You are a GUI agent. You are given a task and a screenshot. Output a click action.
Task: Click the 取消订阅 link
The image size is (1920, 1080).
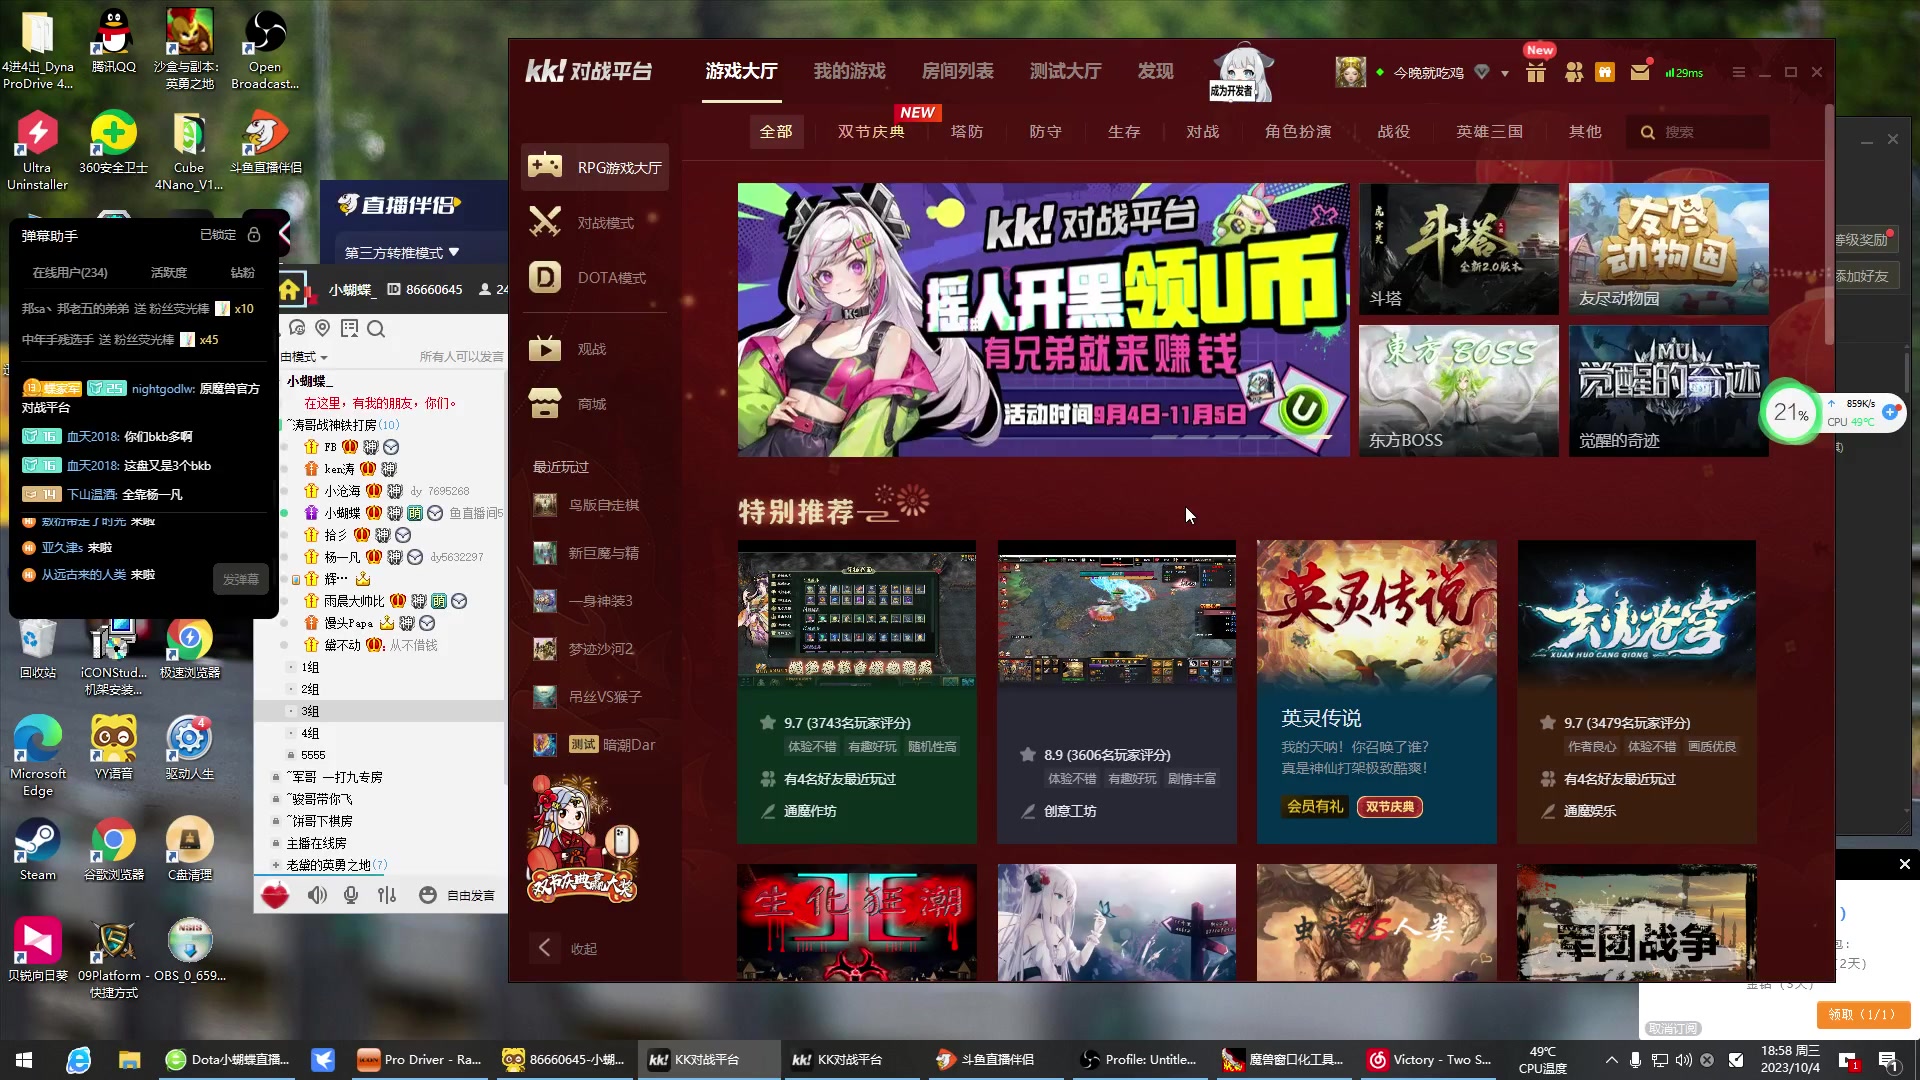point(1672,1028)
